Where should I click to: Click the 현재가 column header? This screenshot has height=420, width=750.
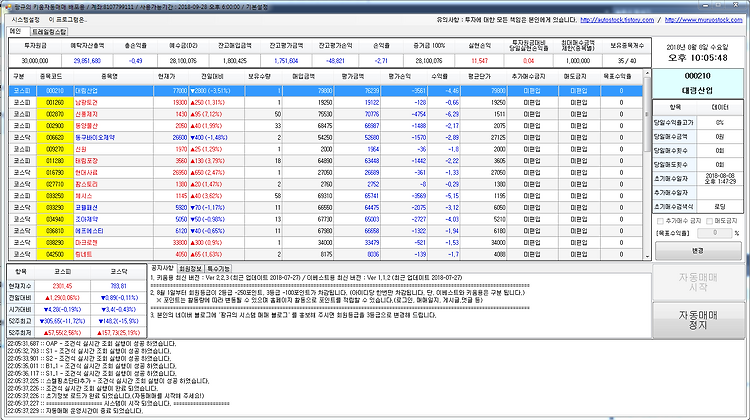pyautogui.click(x=166, y=77)
